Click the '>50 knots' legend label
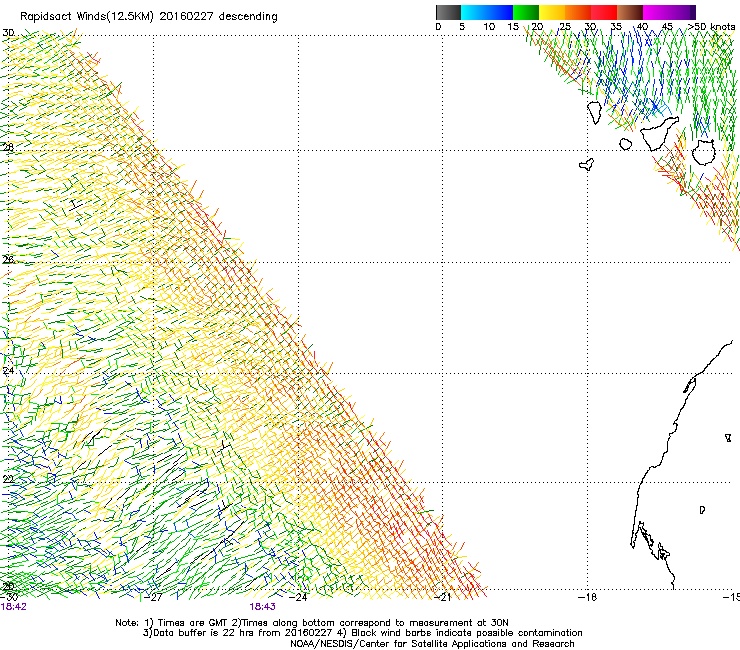Image resolution: width=740 pixels, height=650 pixels. click(x=711, y=27)
